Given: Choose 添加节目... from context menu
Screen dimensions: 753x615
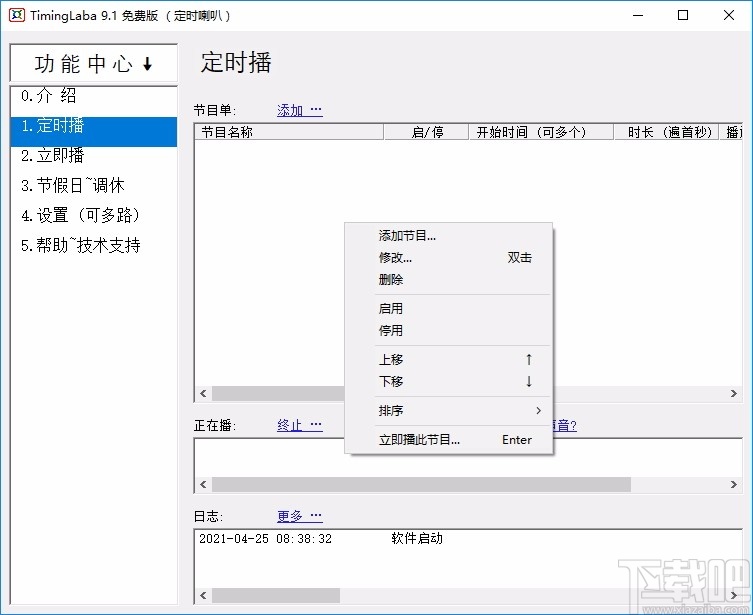Looking at the screenshot, I should (x=449, y=236).
